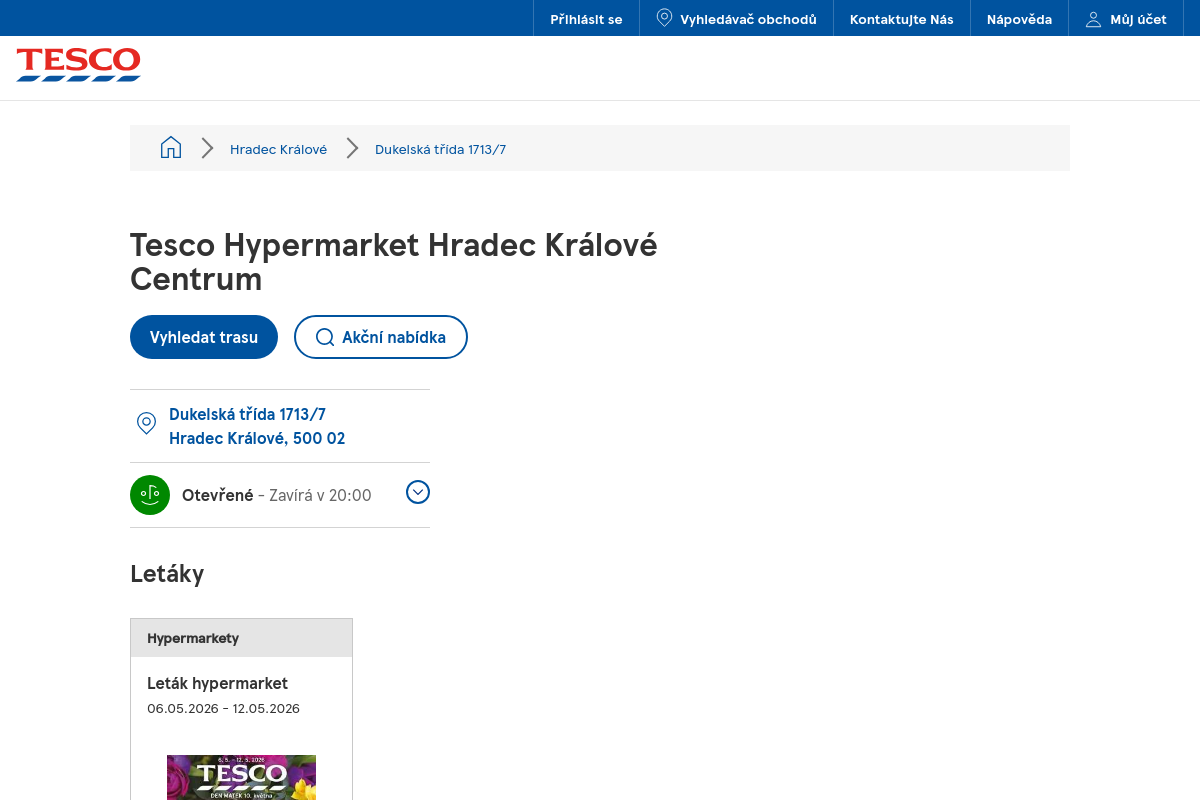Screen dimensions: 1200x800
Task: Click the location pin beside the store address
Action: [146, 424]
